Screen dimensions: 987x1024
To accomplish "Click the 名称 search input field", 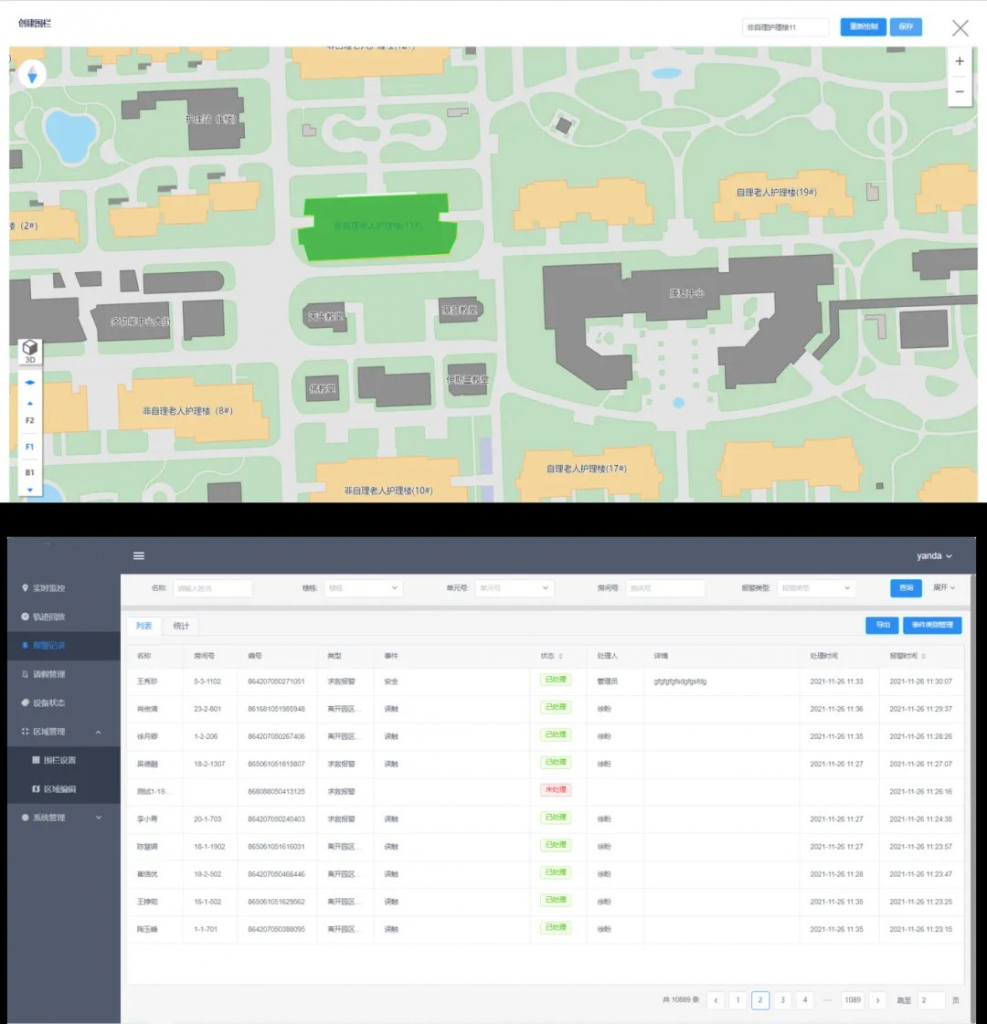I will (212, 588).
